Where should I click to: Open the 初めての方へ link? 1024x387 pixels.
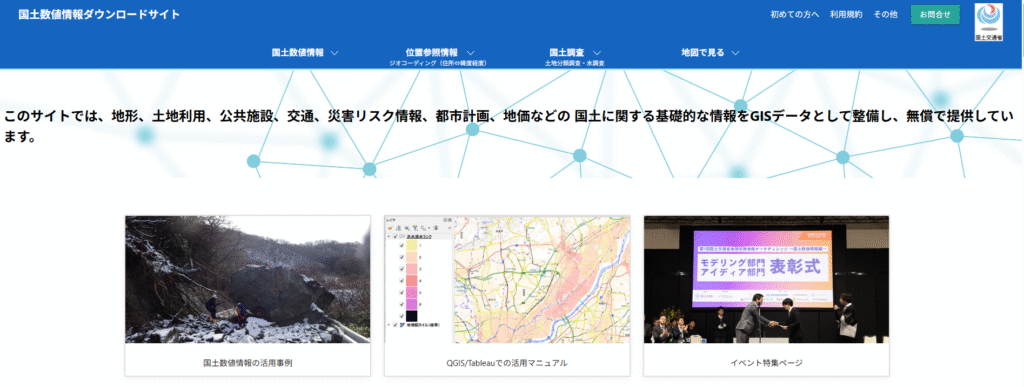pos(795,14)
